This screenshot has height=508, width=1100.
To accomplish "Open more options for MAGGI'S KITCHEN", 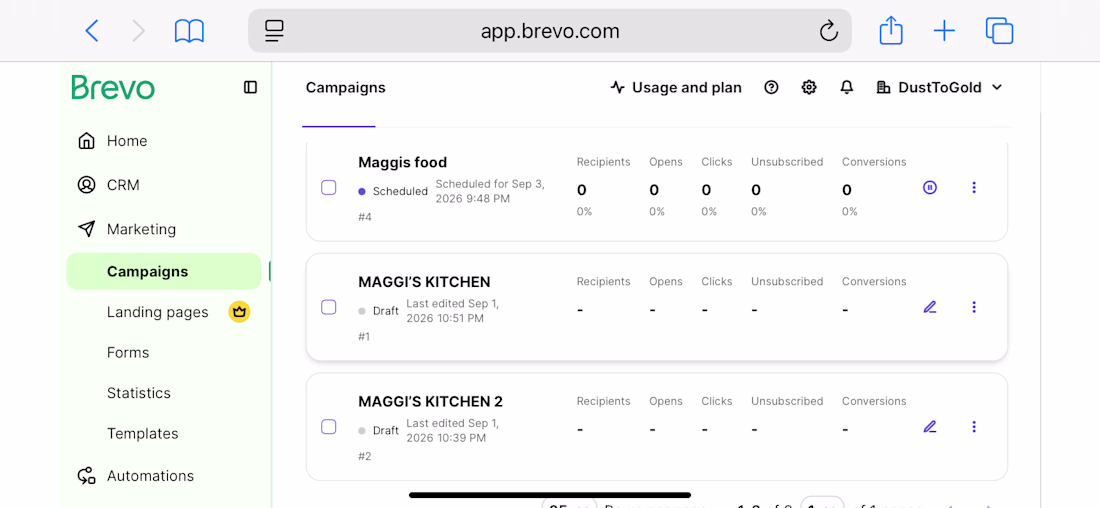I will point(974,307).
